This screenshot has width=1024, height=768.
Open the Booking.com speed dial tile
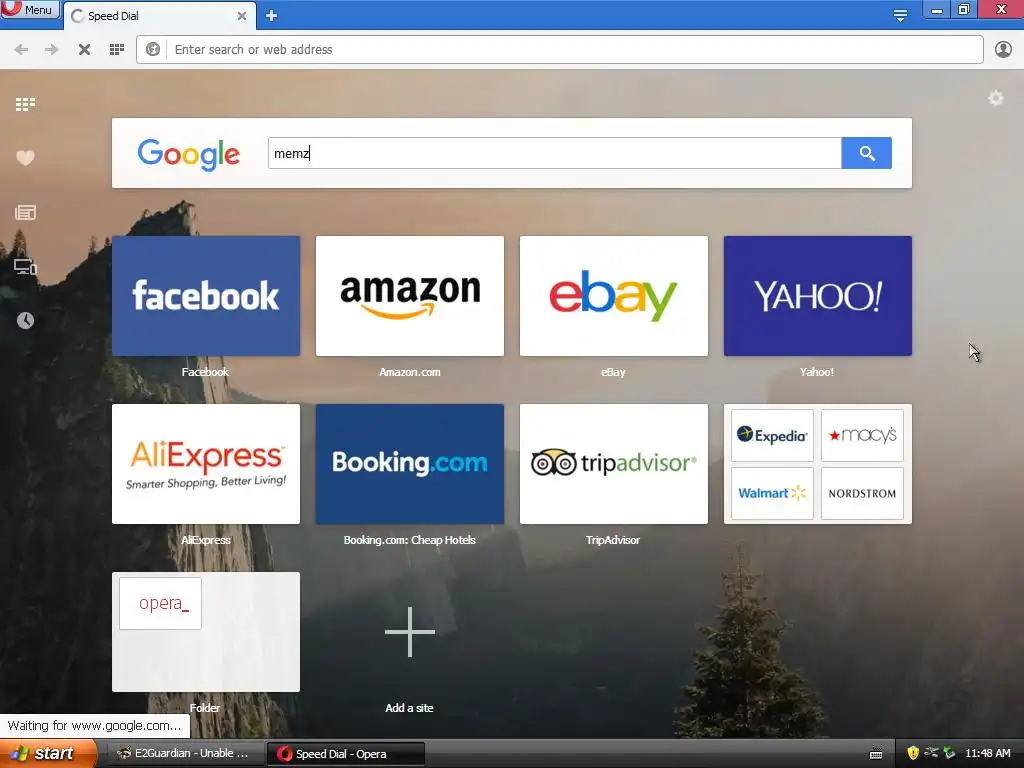(x=409, y=464)
